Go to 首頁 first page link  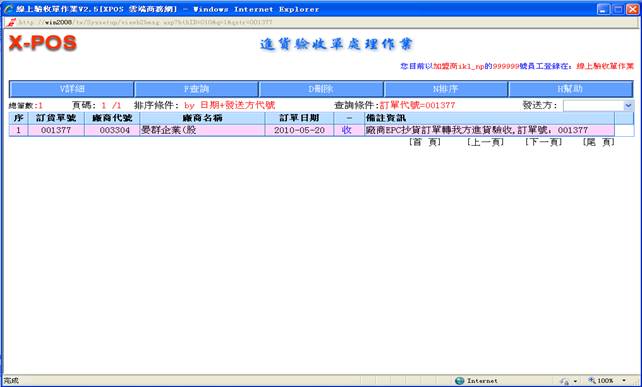pyautogui.click(x=425, y=142)
